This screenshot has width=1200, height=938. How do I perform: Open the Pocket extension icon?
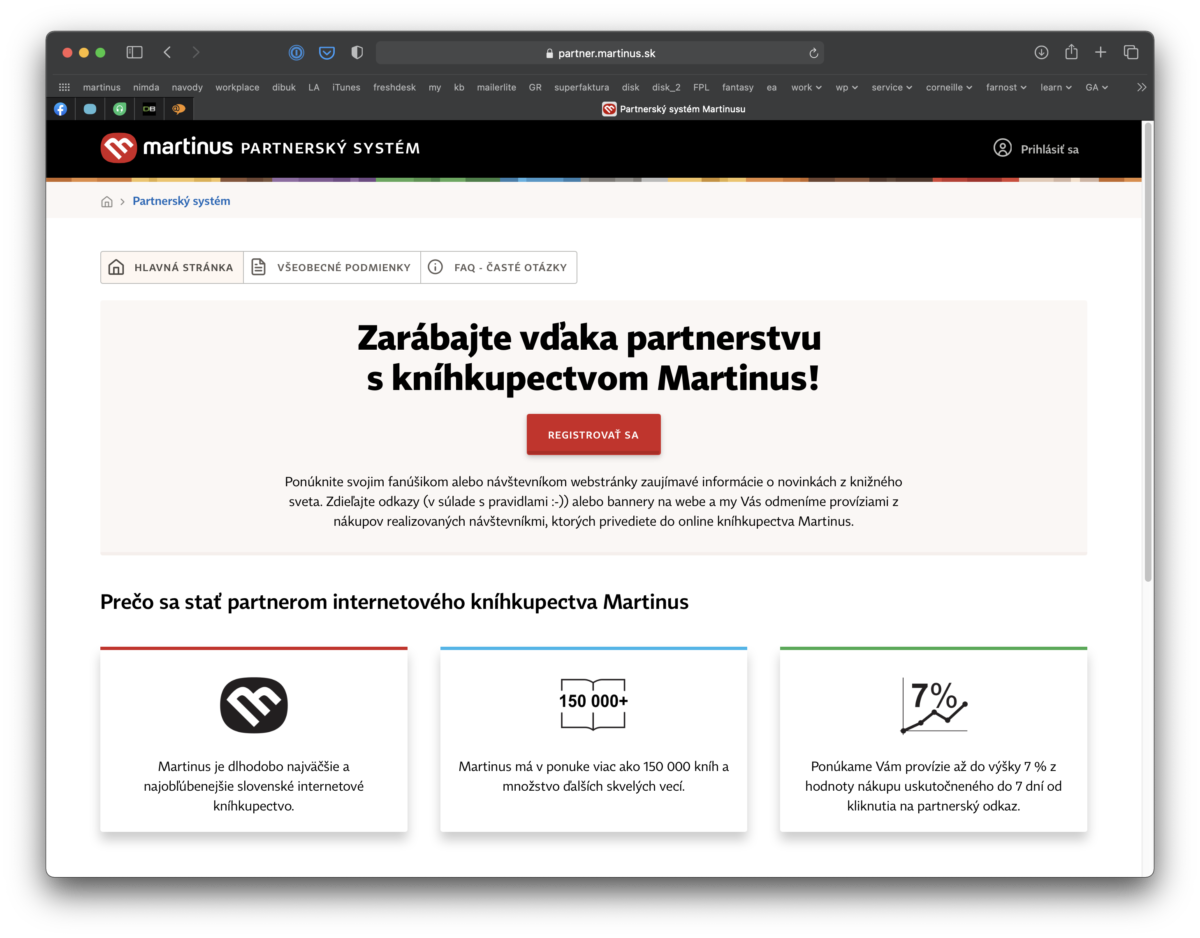pos(326,52)
